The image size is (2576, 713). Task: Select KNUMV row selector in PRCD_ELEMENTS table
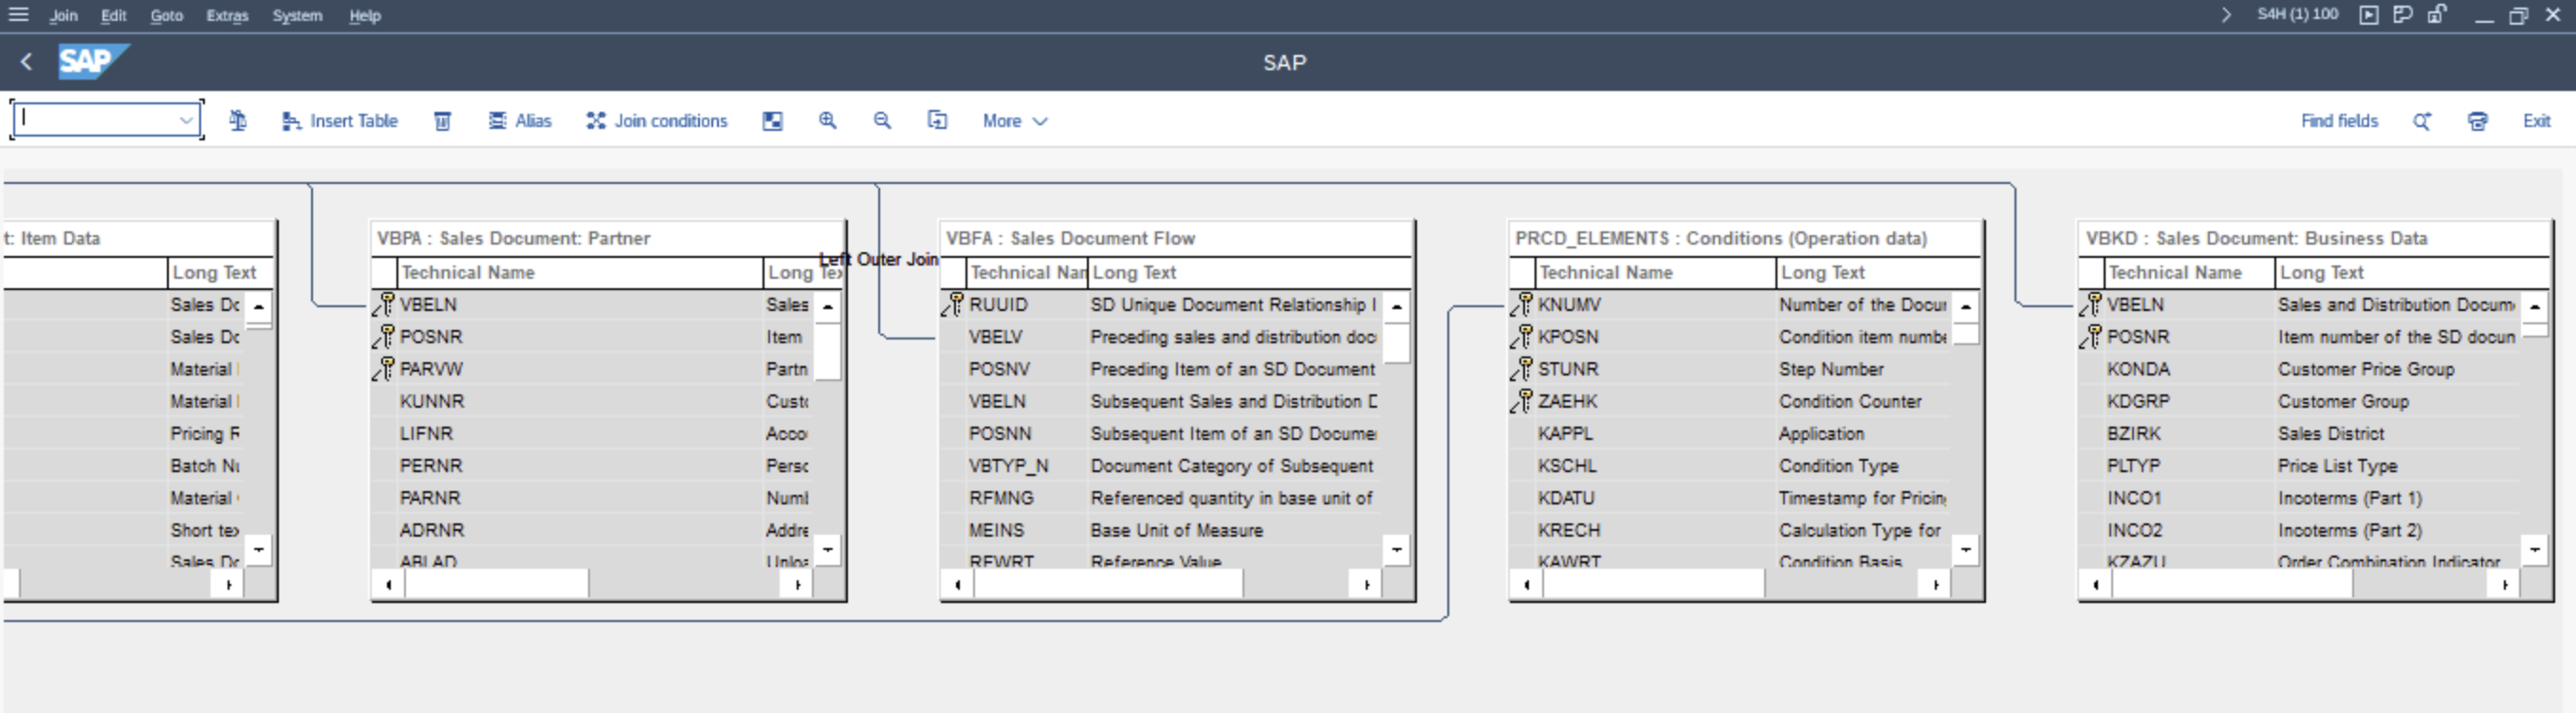[1522, 305]
